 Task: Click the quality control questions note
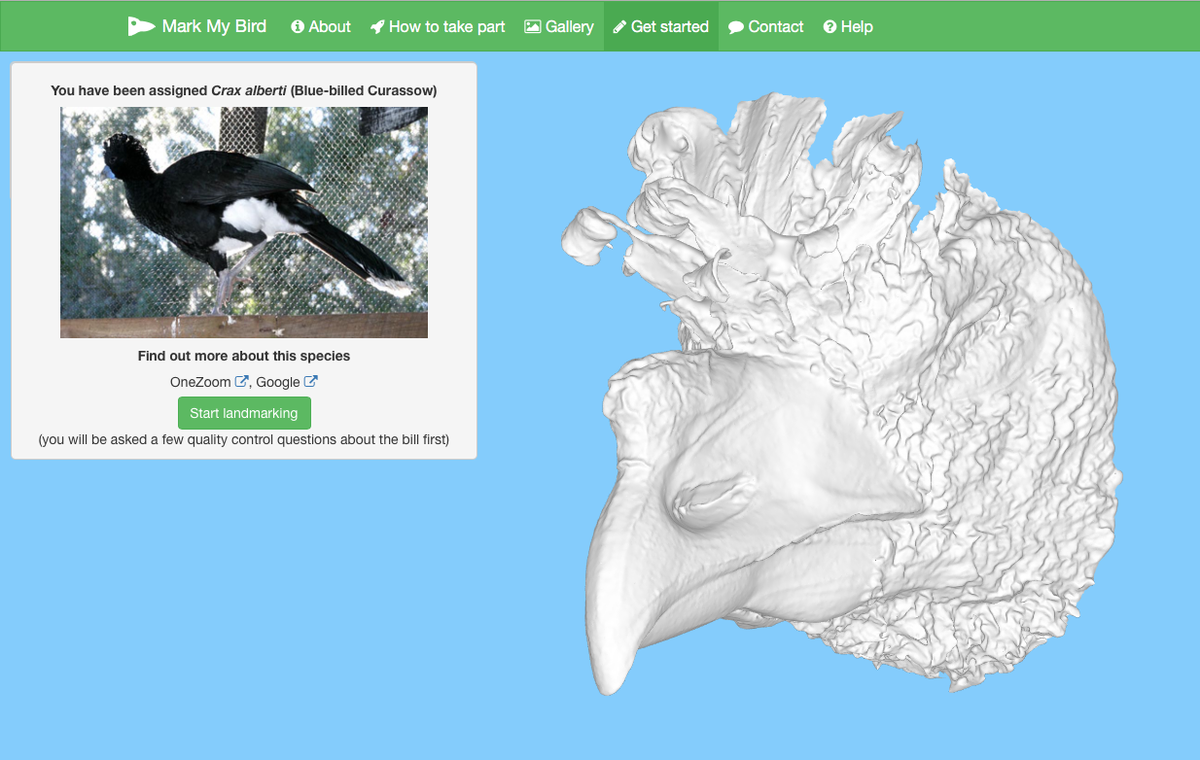coord(244,439)
